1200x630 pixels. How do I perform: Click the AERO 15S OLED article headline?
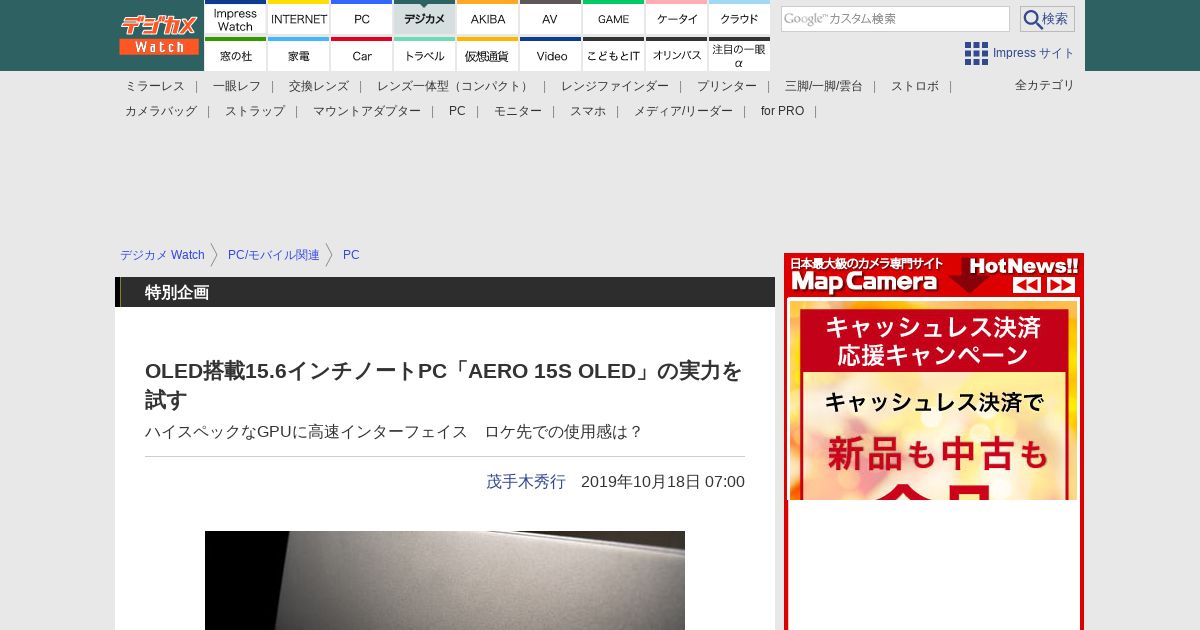click(444, 385)
